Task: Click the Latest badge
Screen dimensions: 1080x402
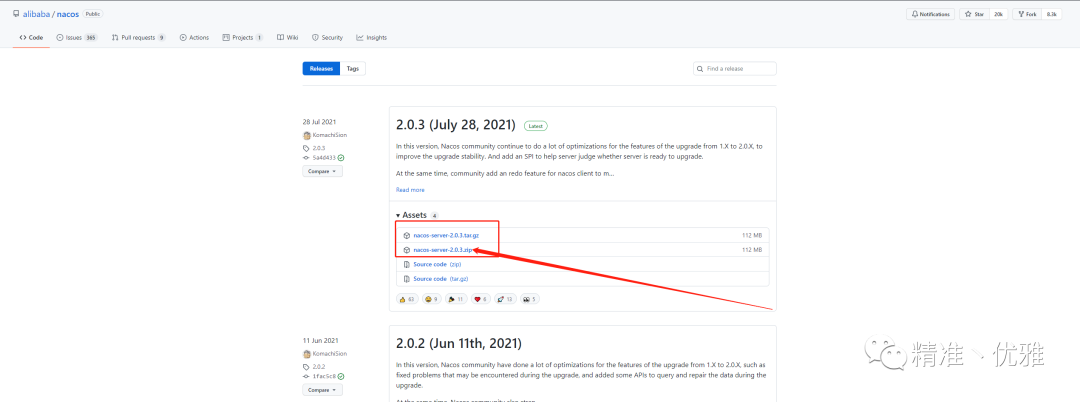Action: (x=535, y=126)
